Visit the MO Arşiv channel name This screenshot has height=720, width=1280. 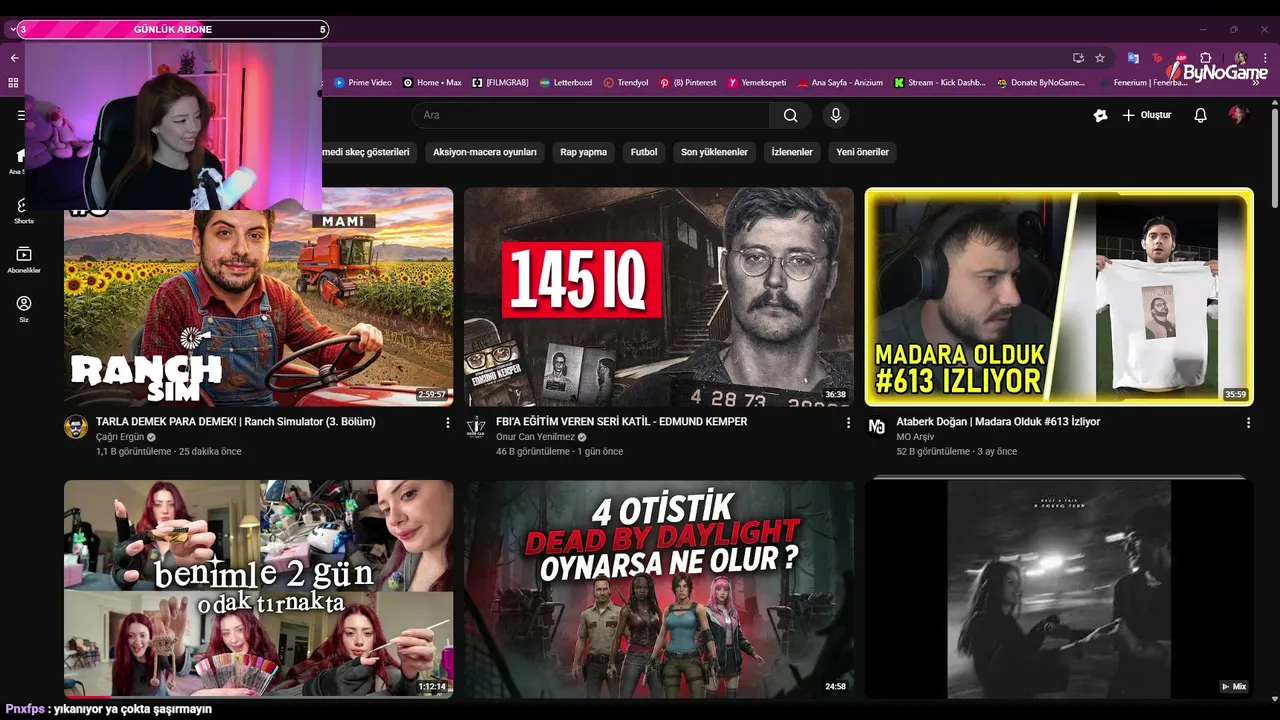pos(915,437)
